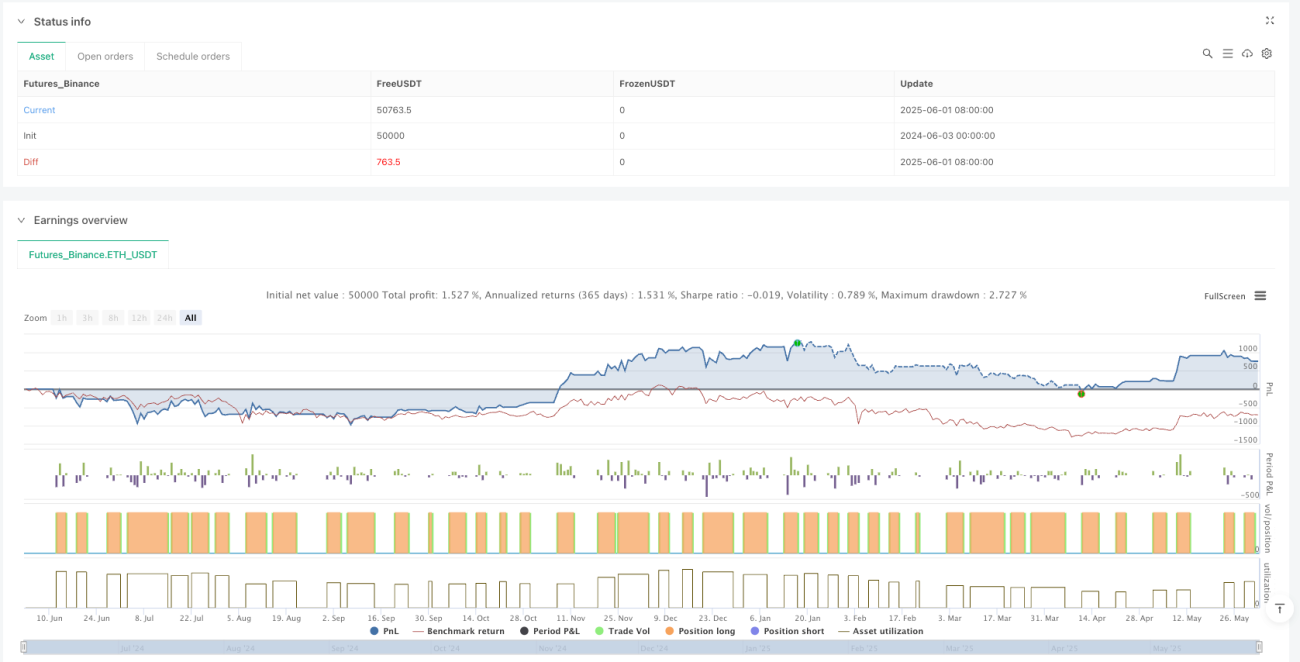Toggle the PnL series in chart legend
Viewport: 1300px width, 662px height.
point(384,631)
